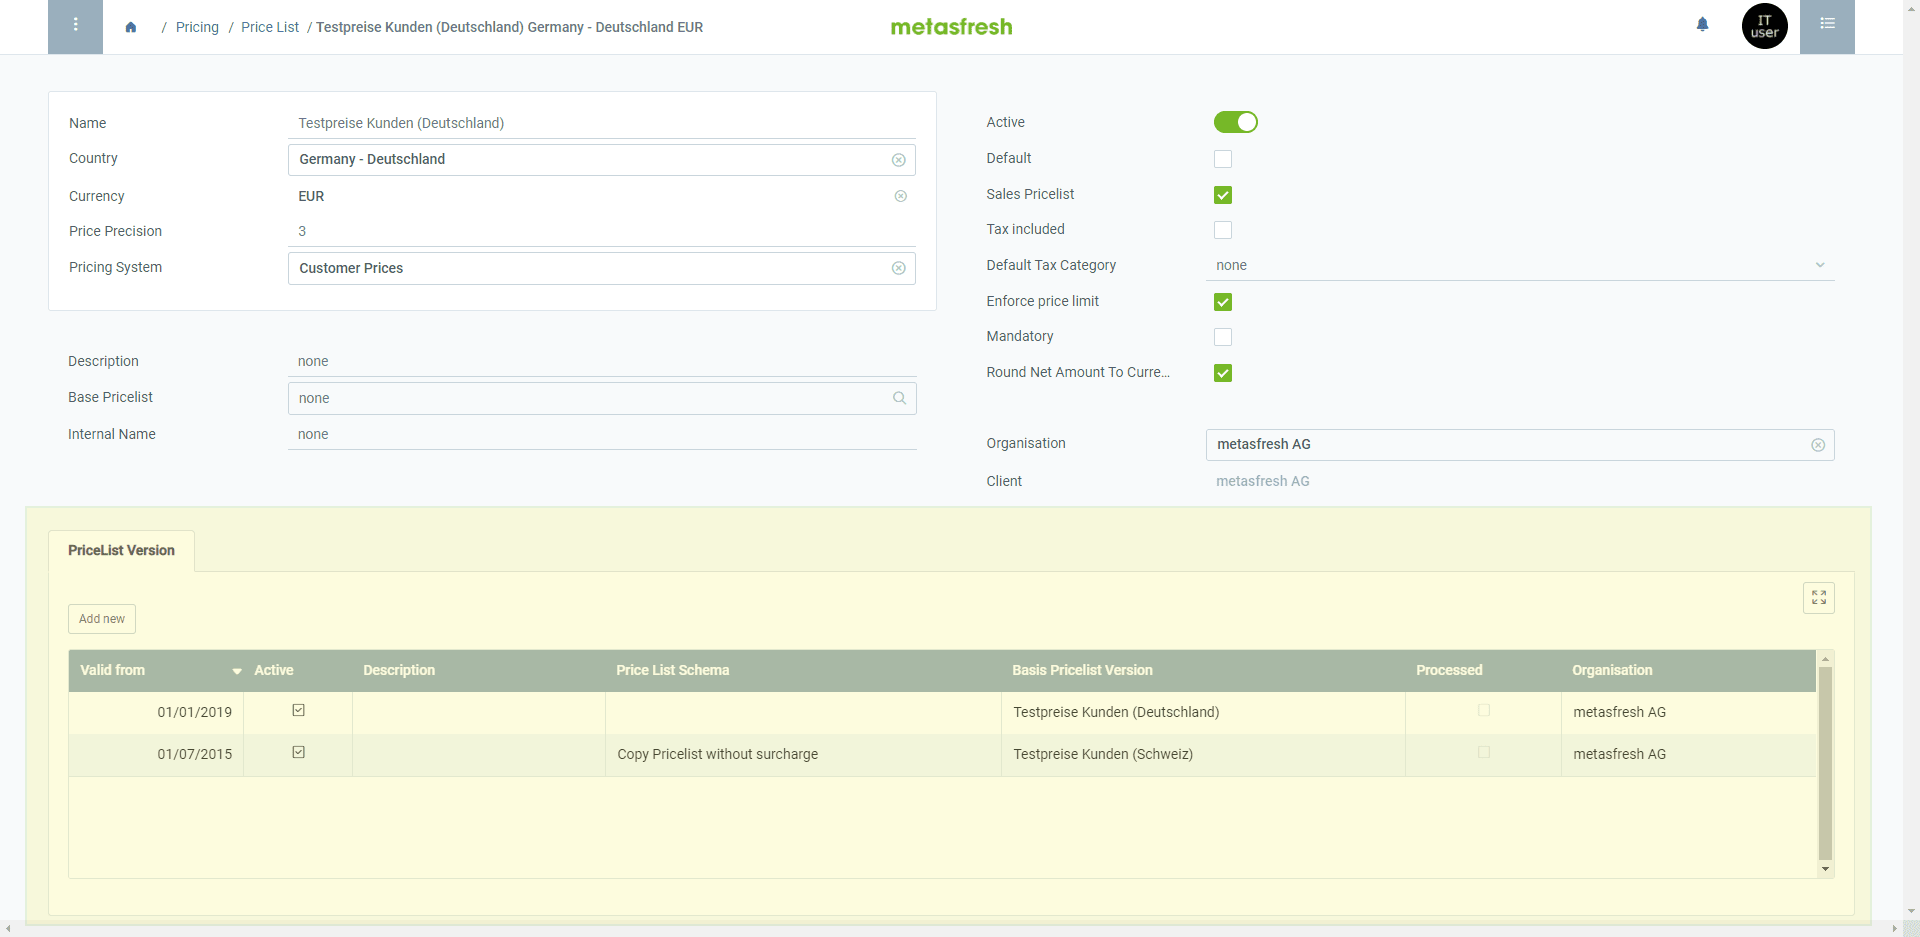This screenshot has height=937, width=1920.
Task: Uncheck Enforce price limit
Action: [x=1222, y=302]
